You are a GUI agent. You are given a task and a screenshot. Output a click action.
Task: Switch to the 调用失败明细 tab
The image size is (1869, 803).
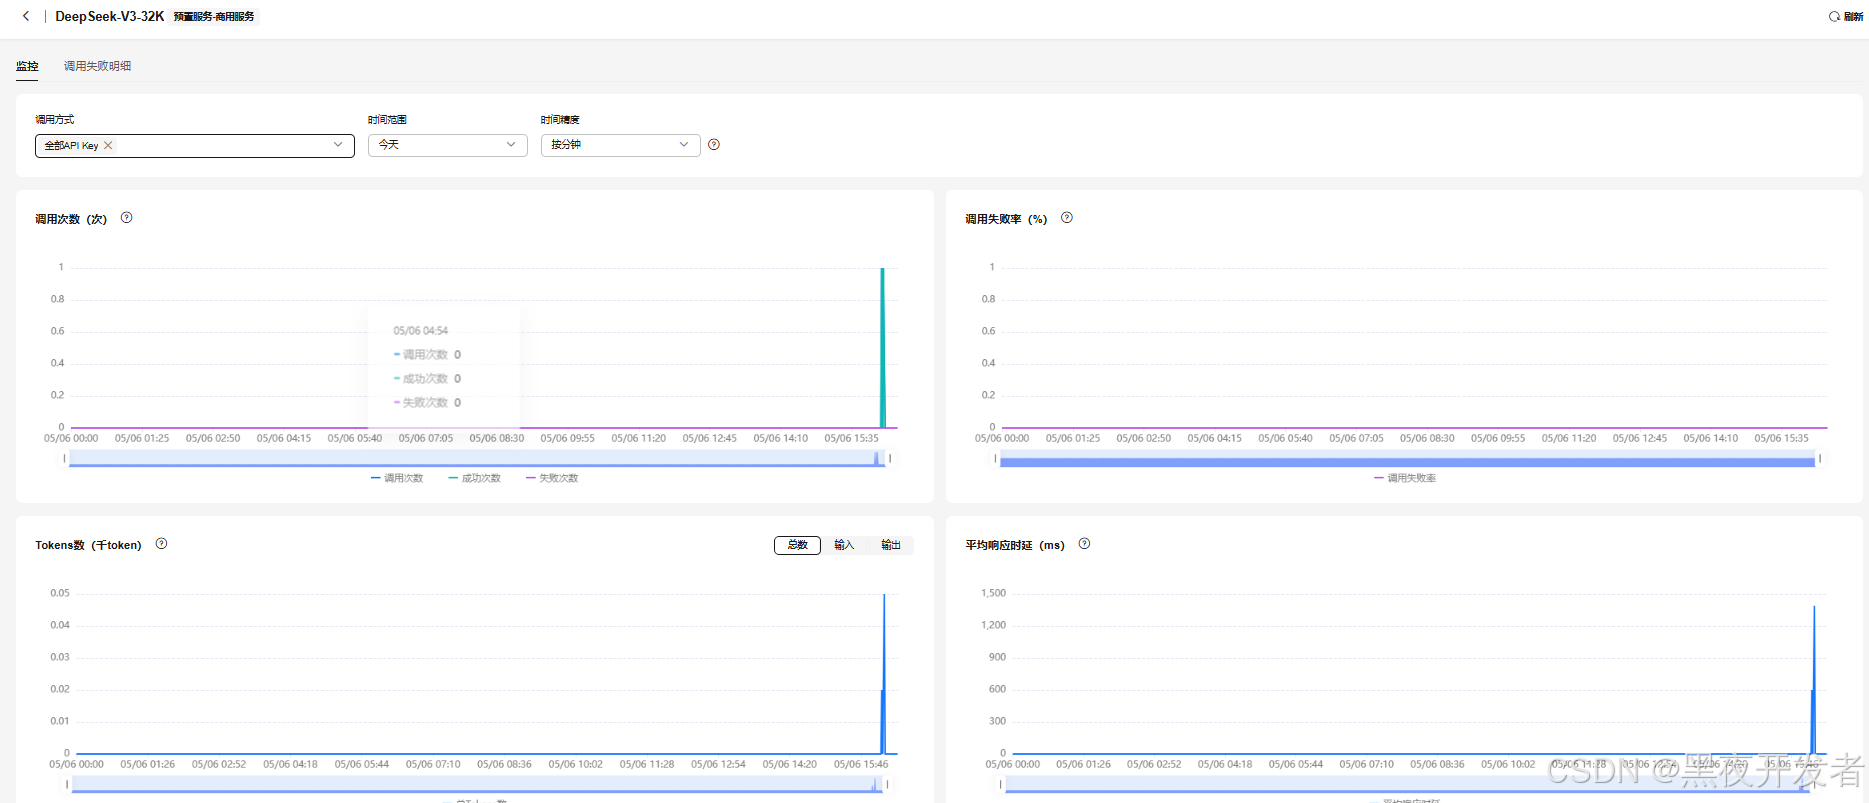tap(97, 66)
